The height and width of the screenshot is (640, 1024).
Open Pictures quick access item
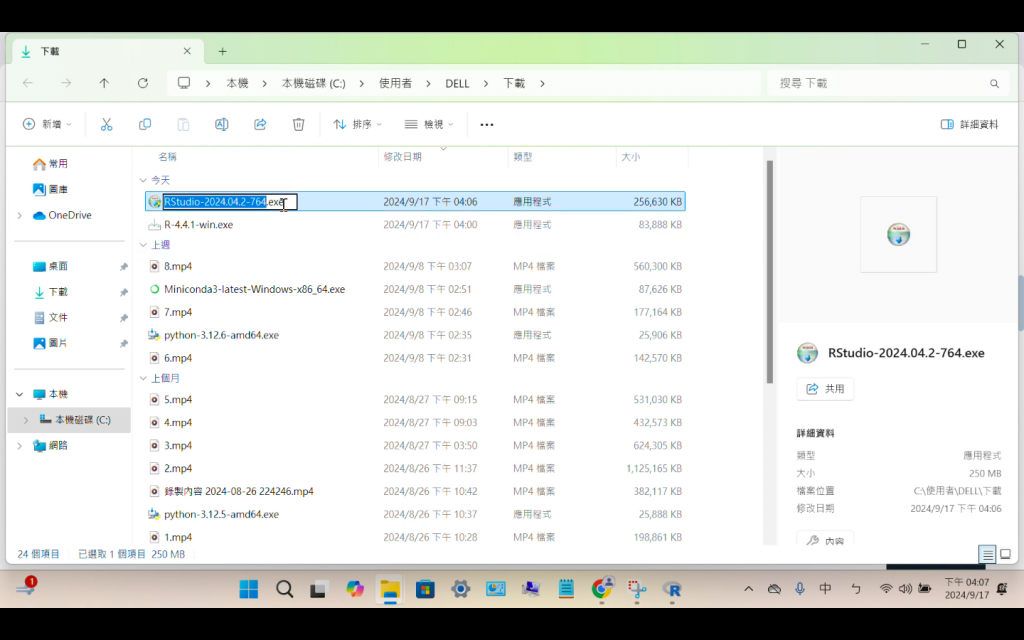click(x=50, y=343)
